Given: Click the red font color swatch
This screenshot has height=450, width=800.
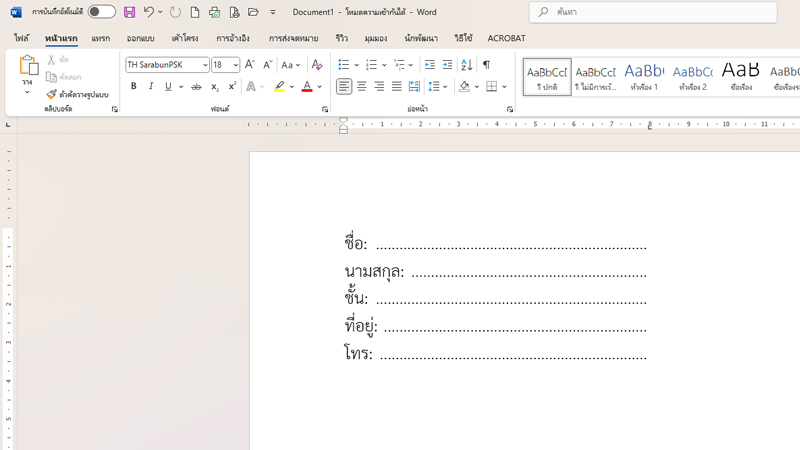Looking at the screenshot, I should [x=307, y=87].
